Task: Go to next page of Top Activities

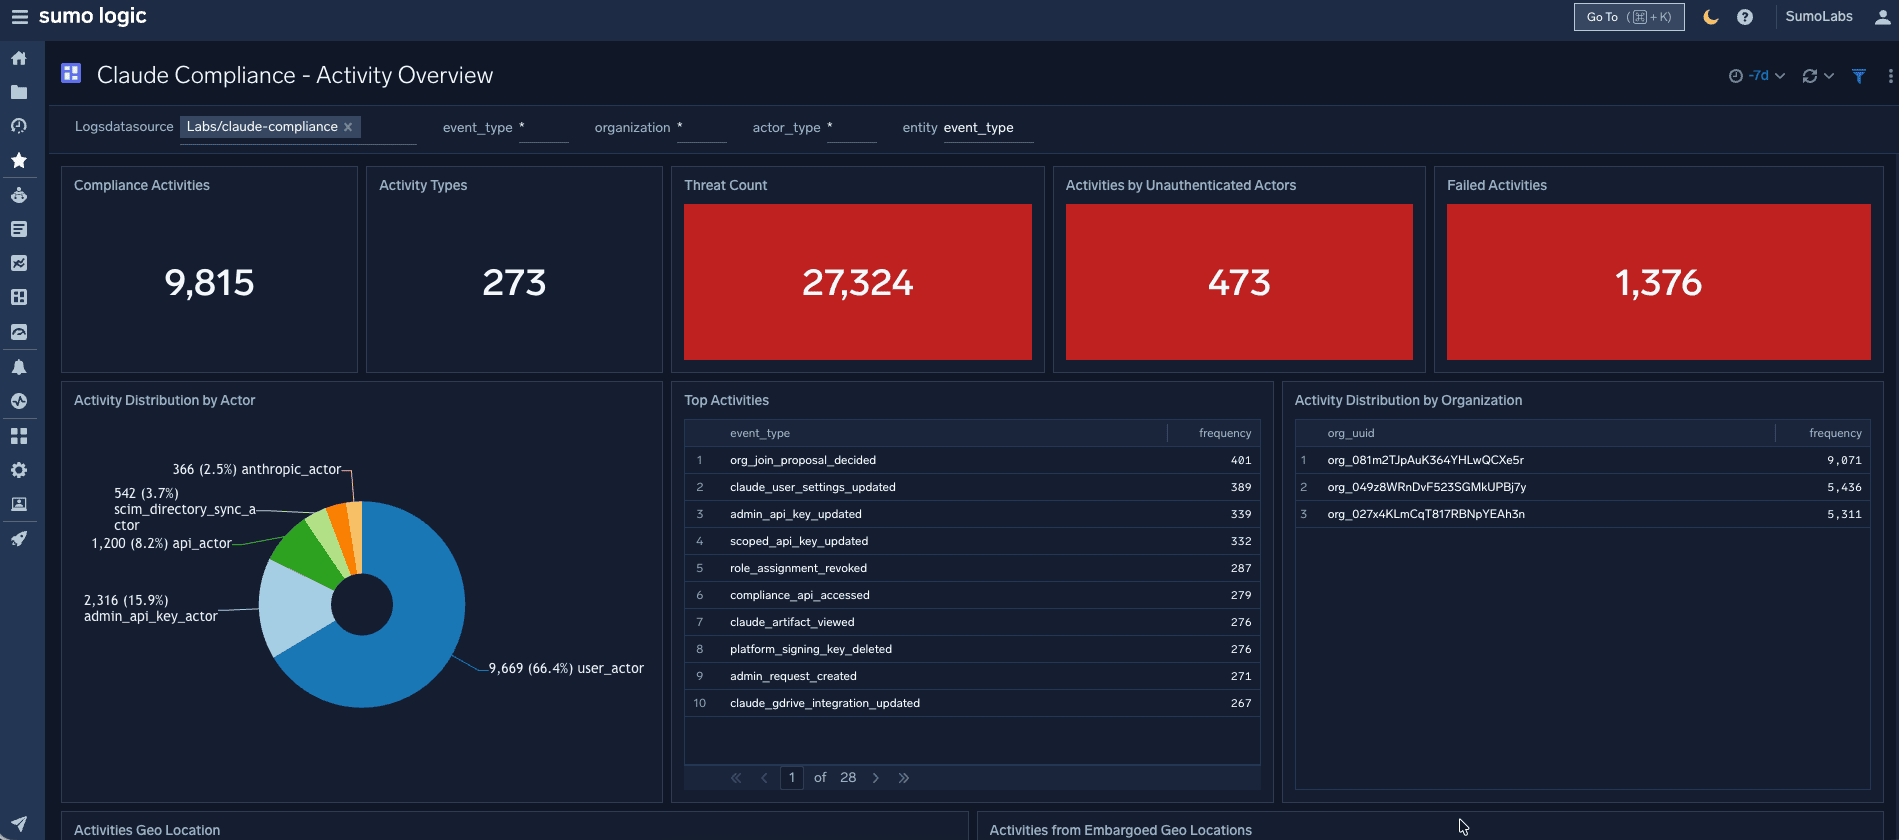Action: coord(876,778)
